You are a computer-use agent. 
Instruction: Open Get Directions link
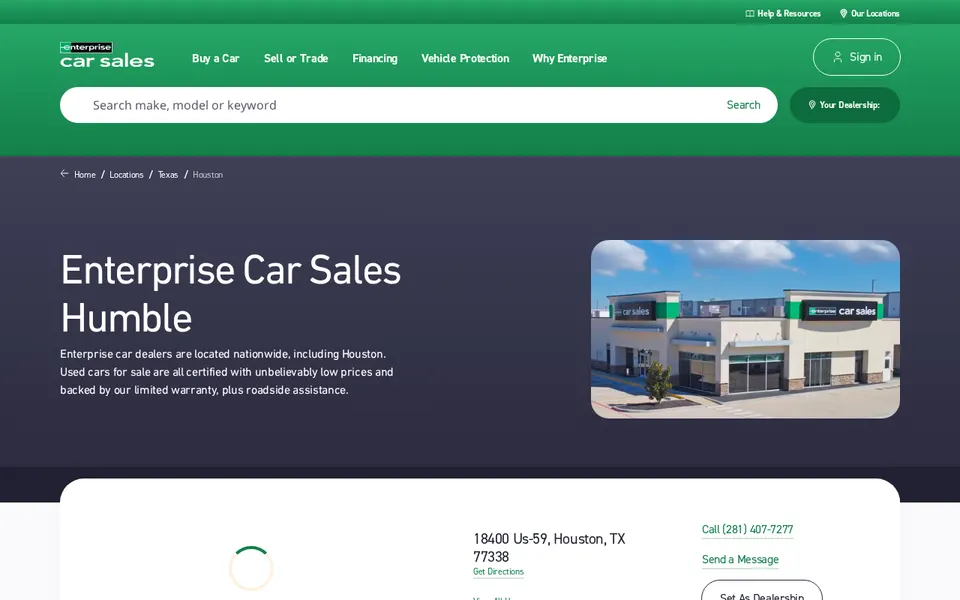point(498,572)
